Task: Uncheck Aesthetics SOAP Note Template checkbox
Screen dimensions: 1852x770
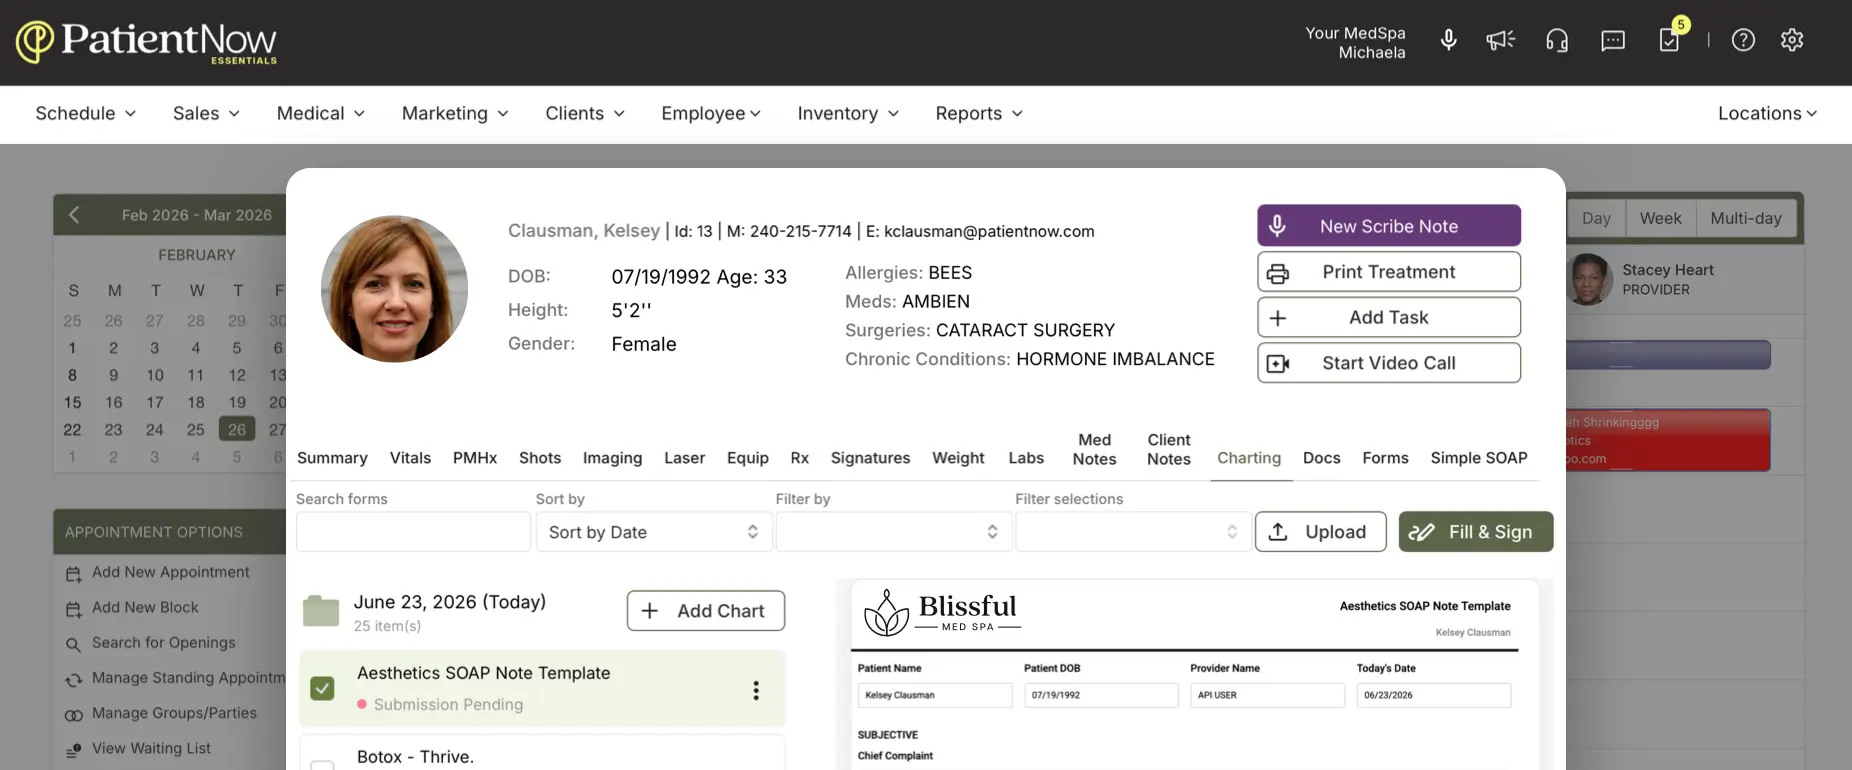Action: tap(322, 688)
